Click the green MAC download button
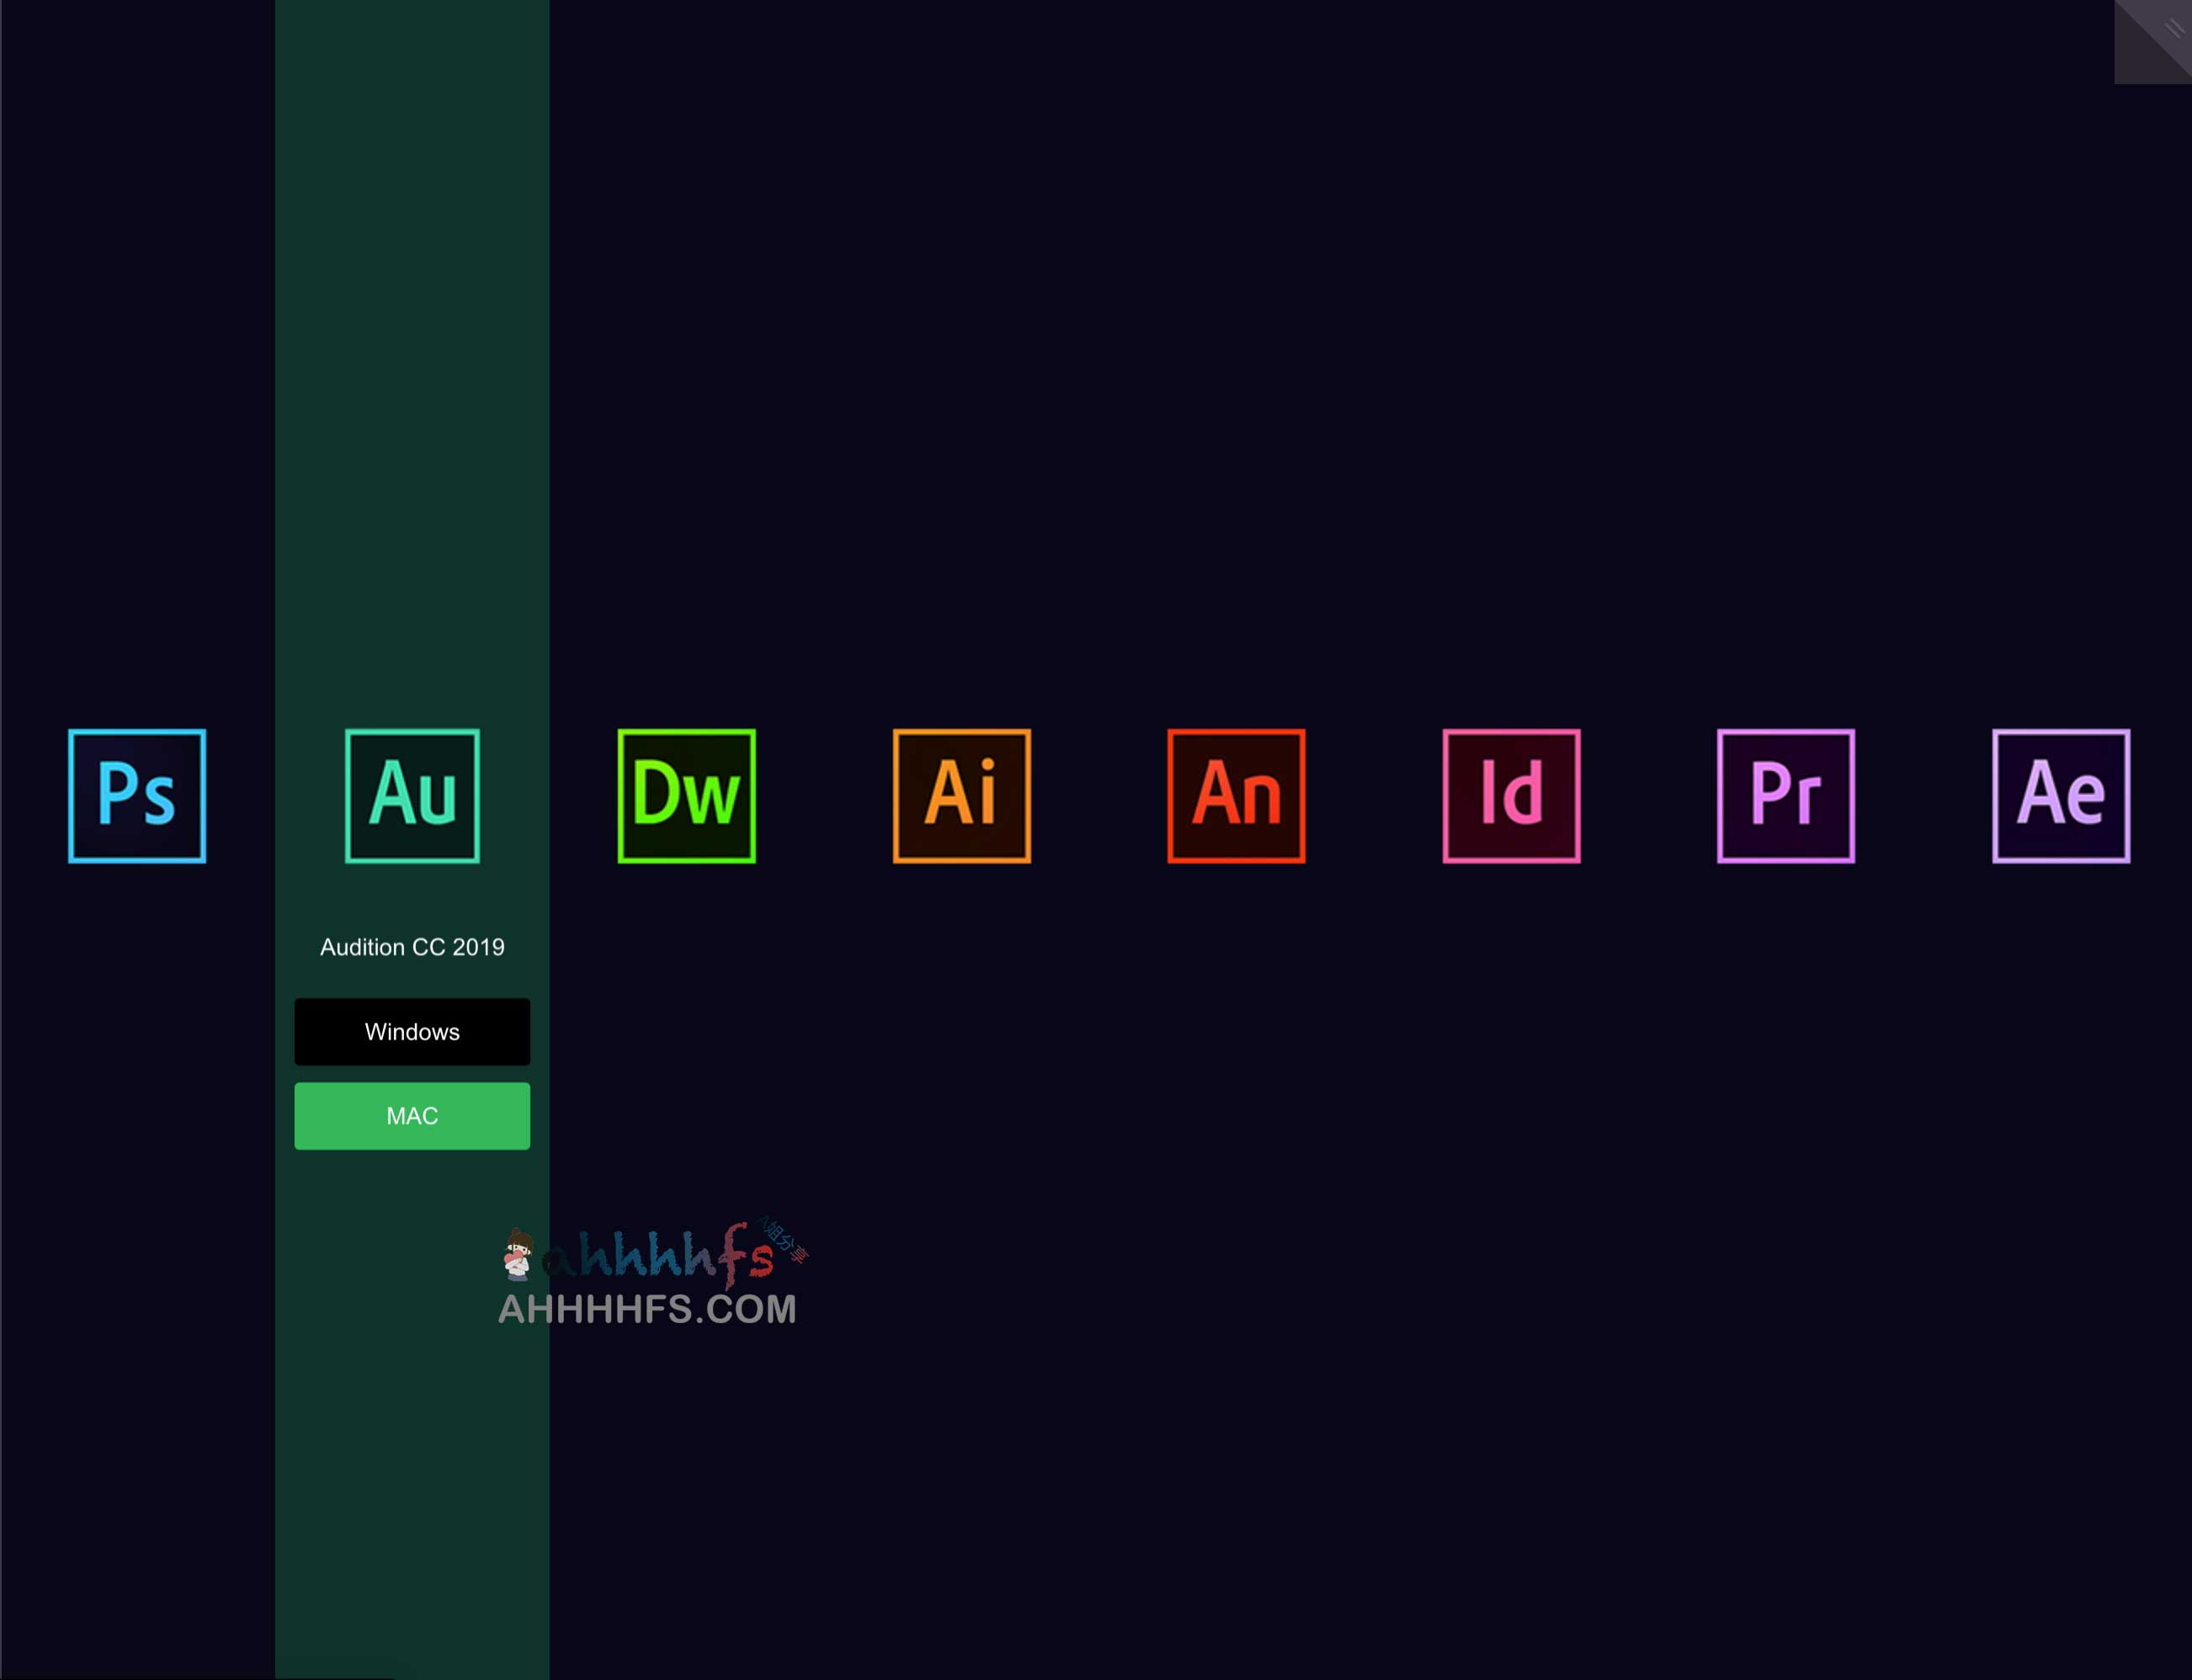This screenshot has height=1680, width=2192. click(412, 1116)
